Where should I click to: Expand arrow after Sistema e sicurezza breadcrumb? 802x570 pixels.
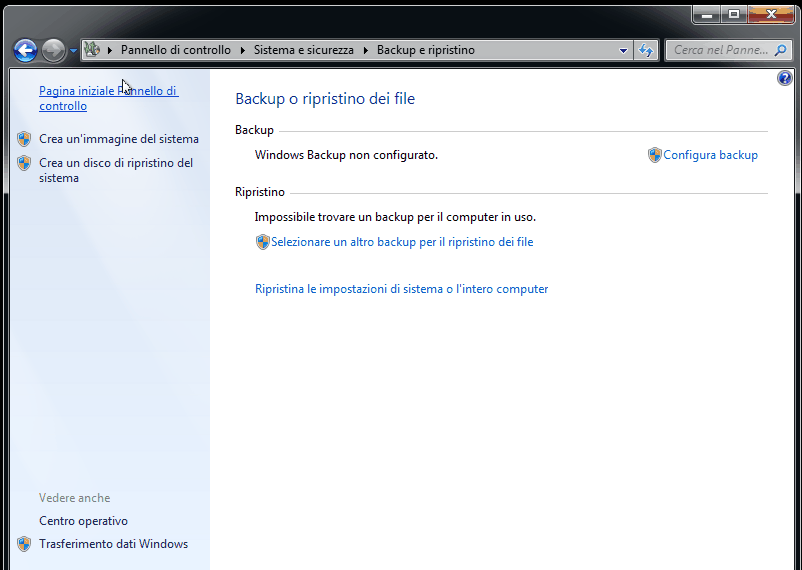(x=366, y=50)
